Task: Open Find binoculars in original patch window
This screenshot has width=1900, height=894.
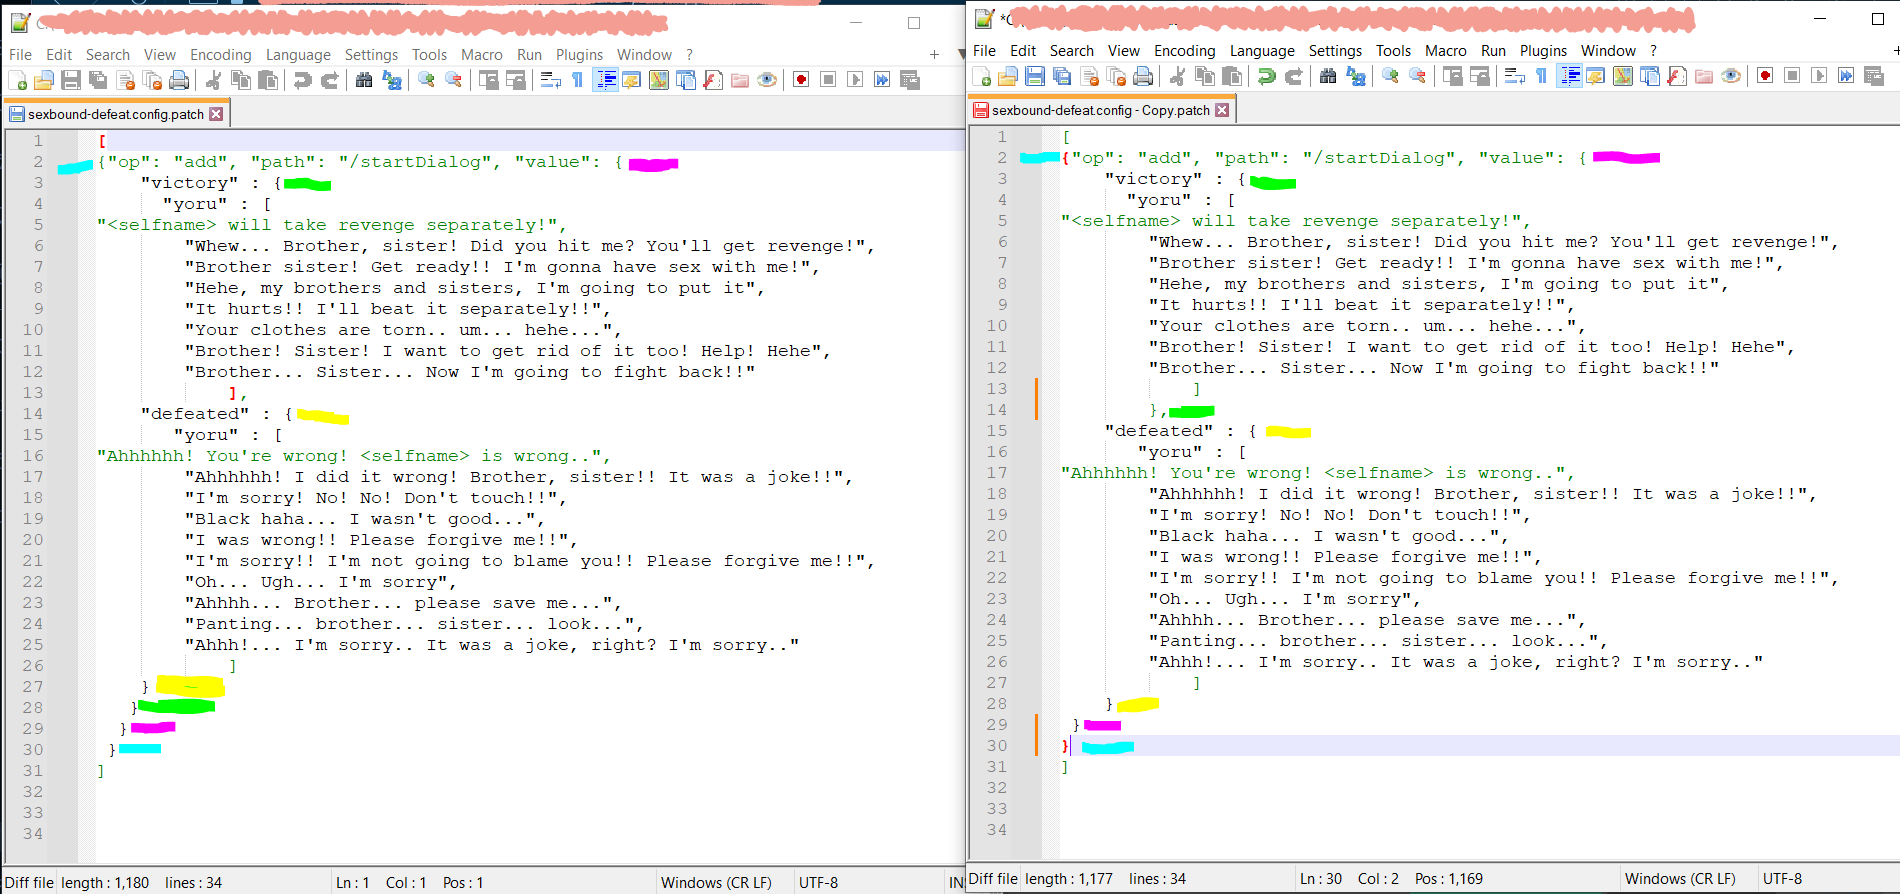Action: click(364, 80)
